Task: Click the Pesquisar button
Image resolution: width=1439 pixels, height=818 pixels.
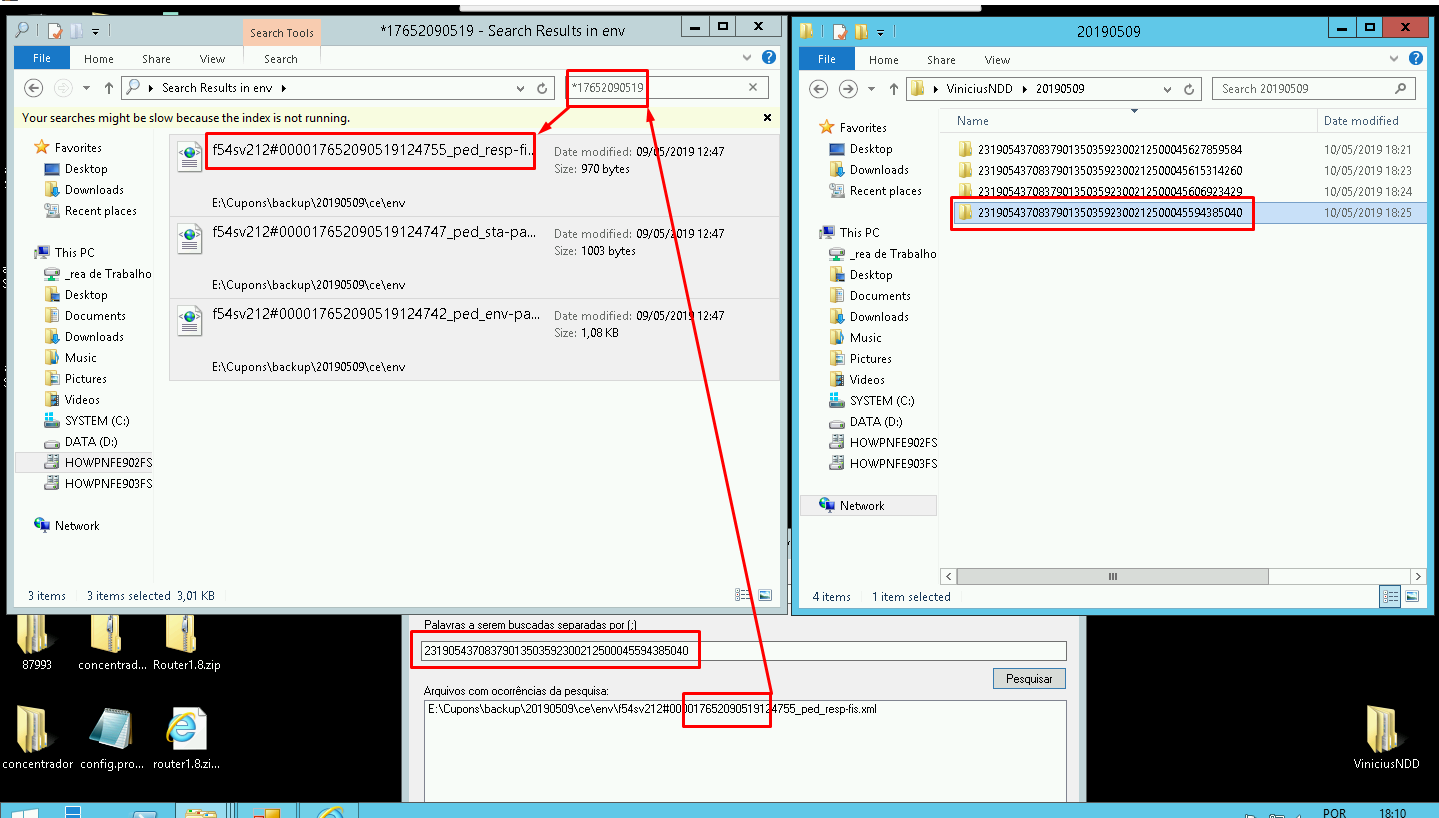Action: [x=1029, y=679]
